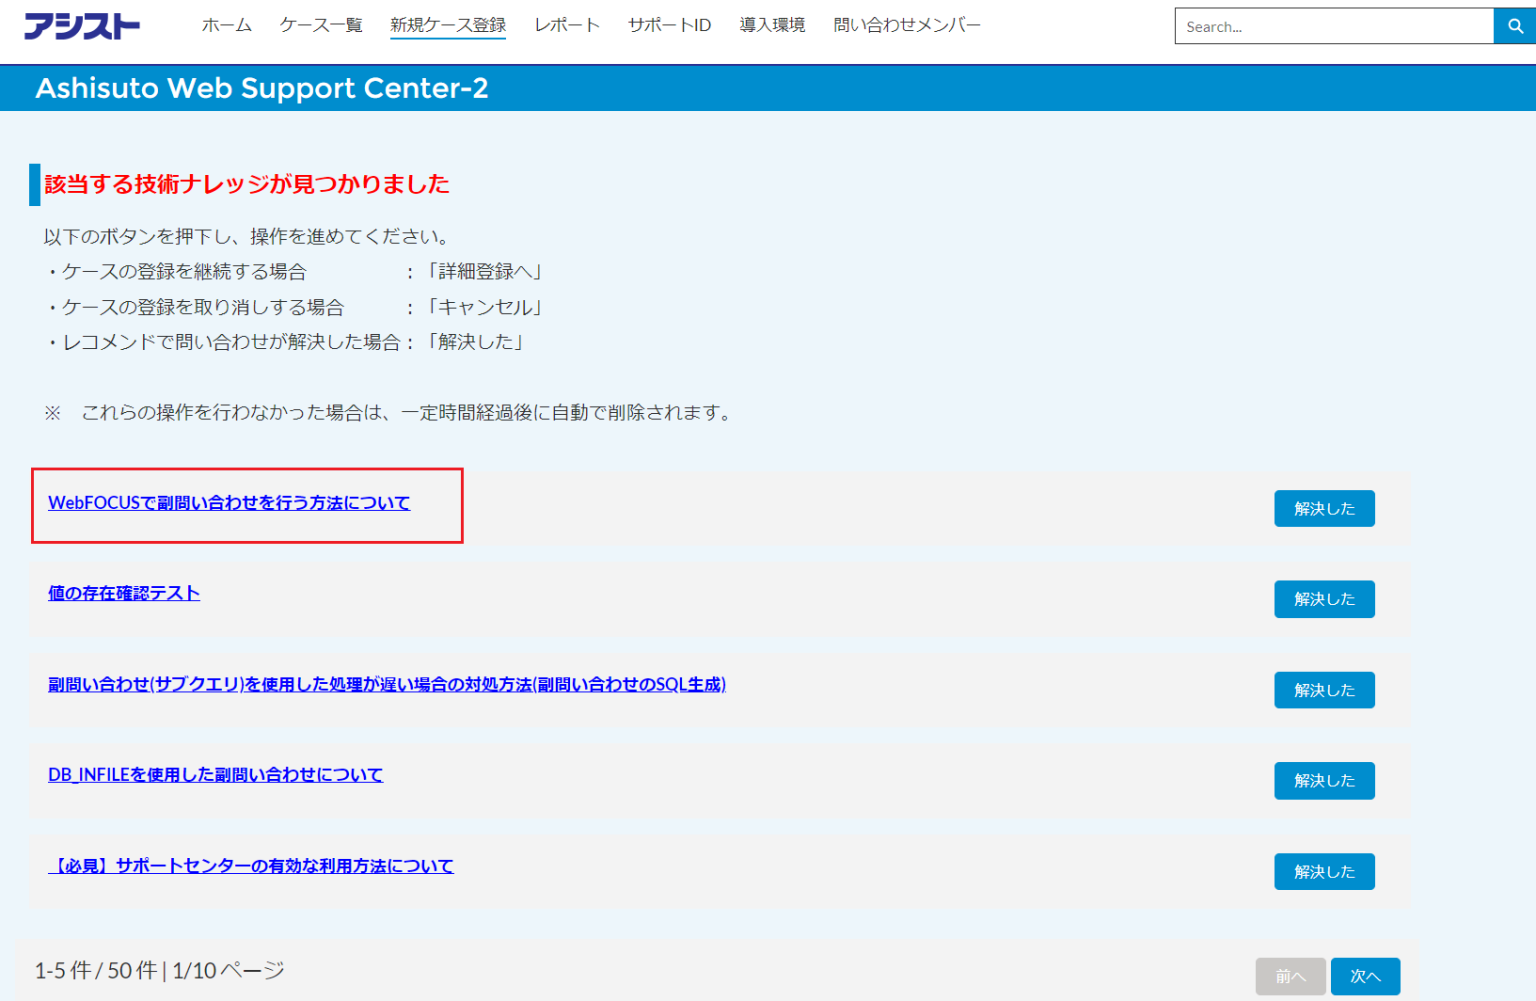The image size is (1536, 1001).
Task: Click 解決した for the WebFOCUS article
Action: (1324, 508)
